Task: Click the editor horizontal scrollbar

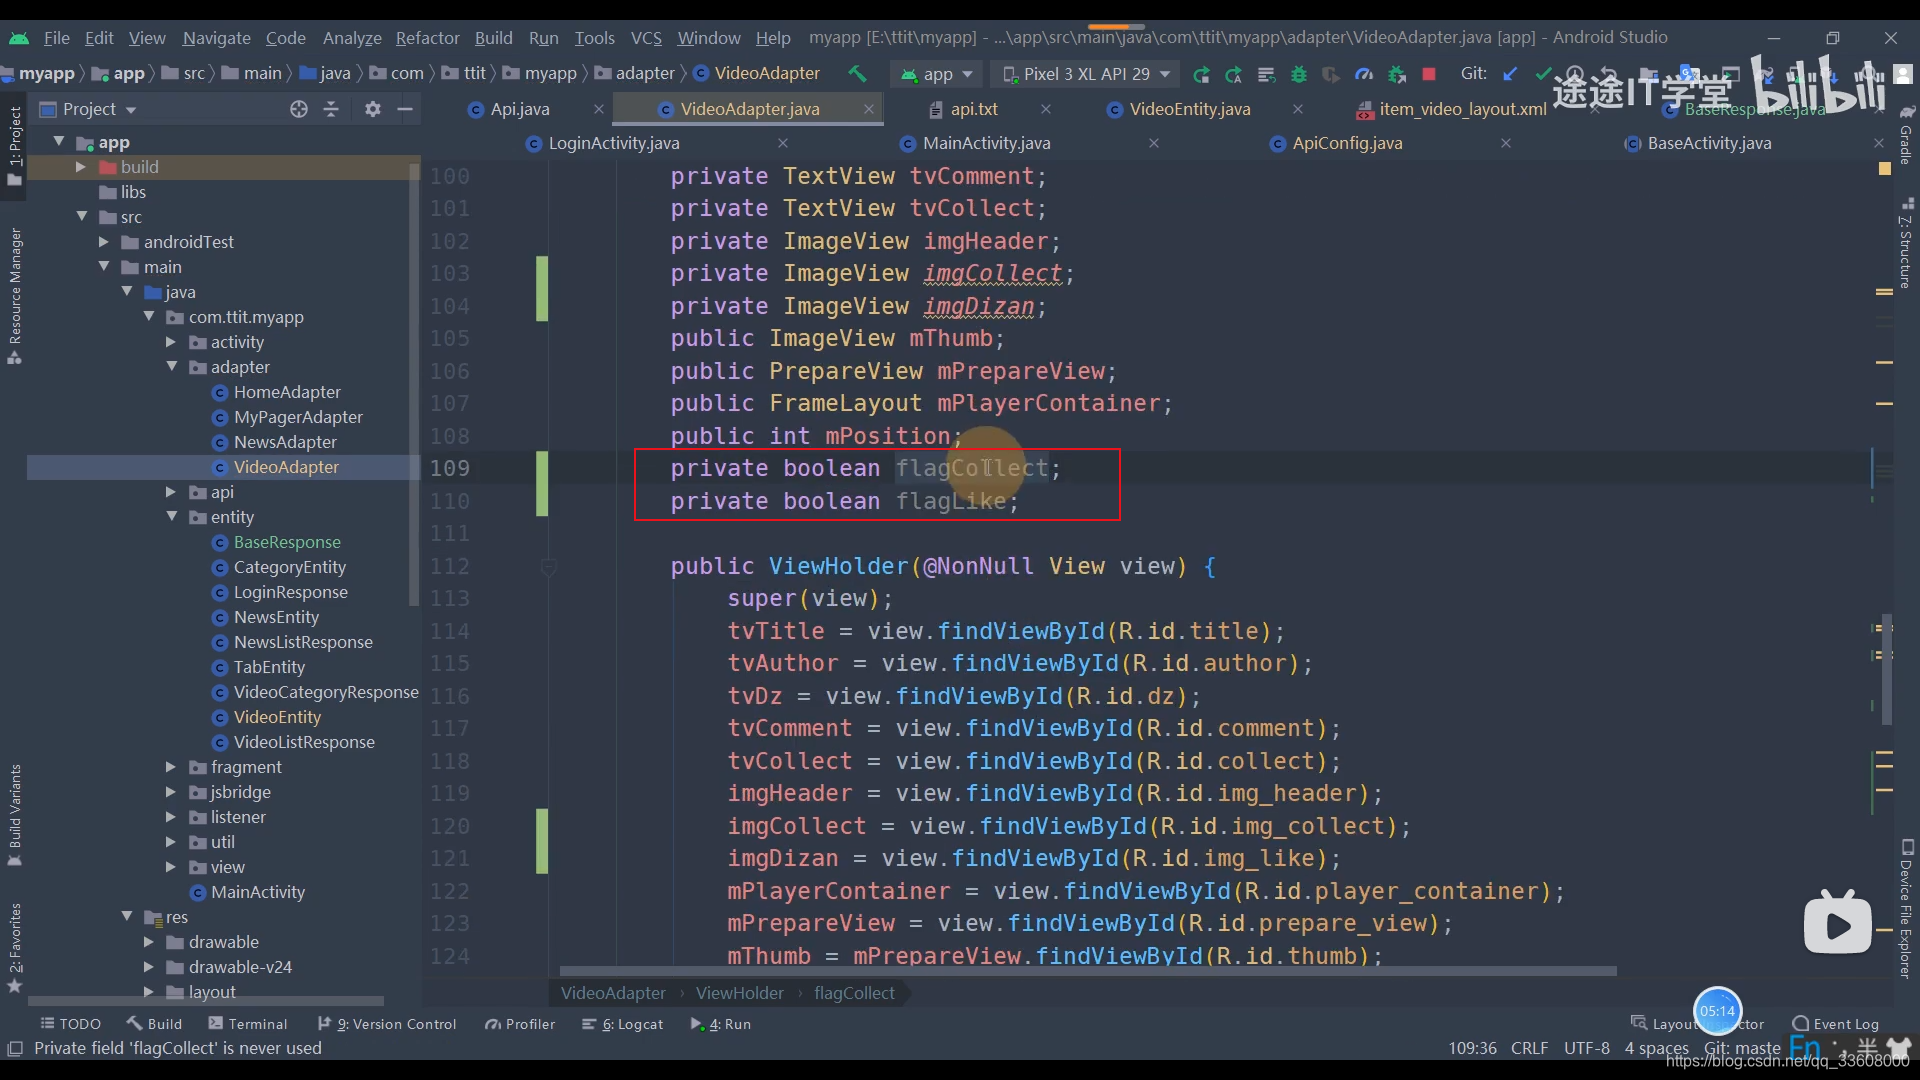Action: coord(1088,971)
